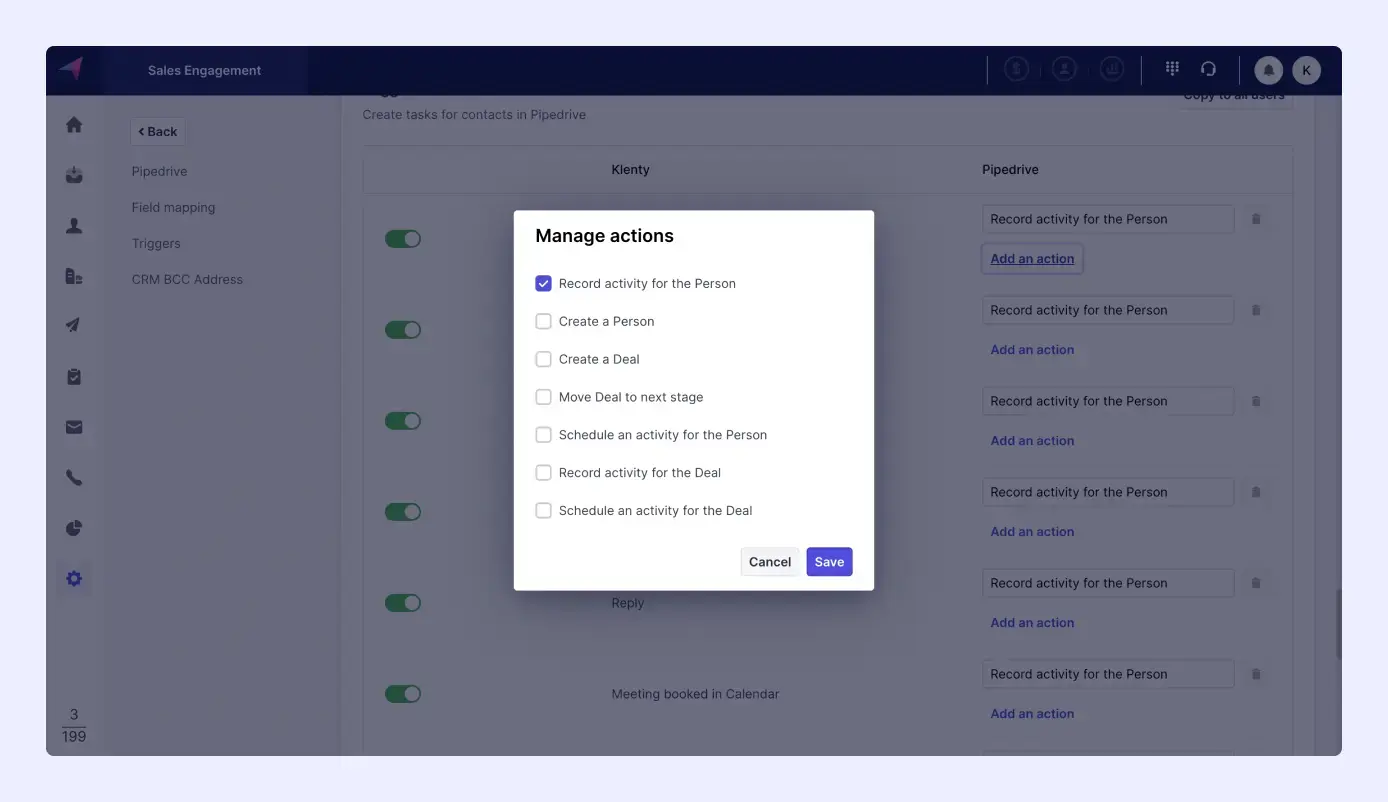Open the Accounts building icon in the sidebar
The image size is (1388, 802).
pos(74,276)
